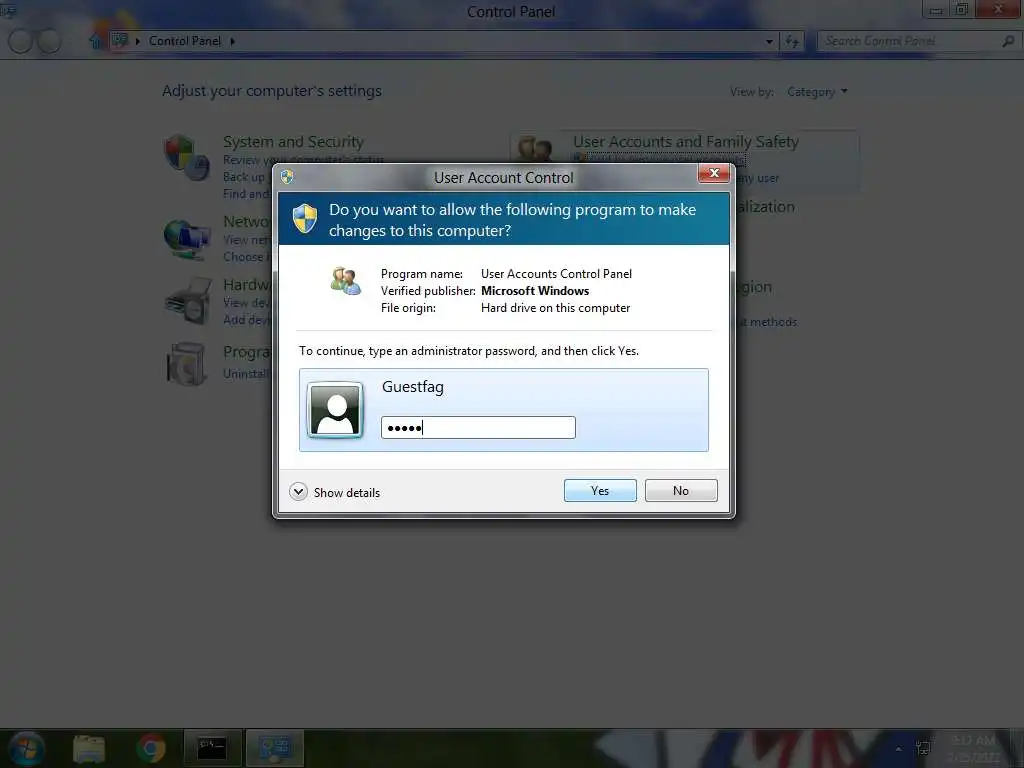Expand the arrow after Control Panel breadcrumb
Viewport: 1024px width, 768px height.
[x=232, y=41]
